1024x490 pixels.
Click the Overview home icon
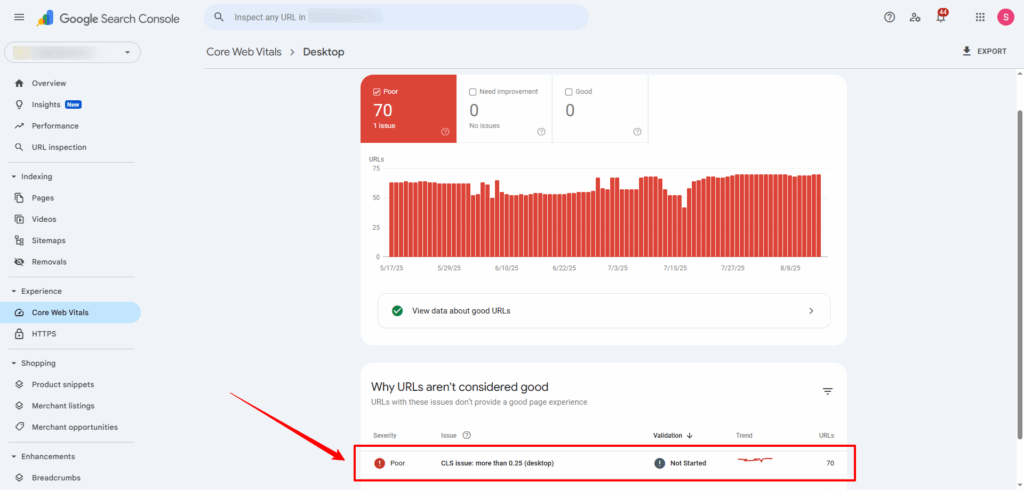coord(19,83)
